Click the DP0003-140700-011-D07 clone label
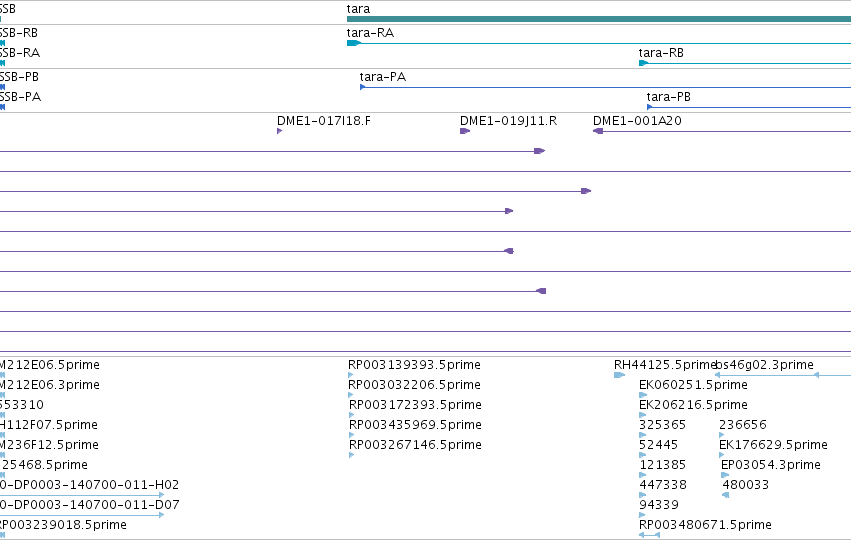The height and width of the screenshot is (540, 851). (89, 505)
